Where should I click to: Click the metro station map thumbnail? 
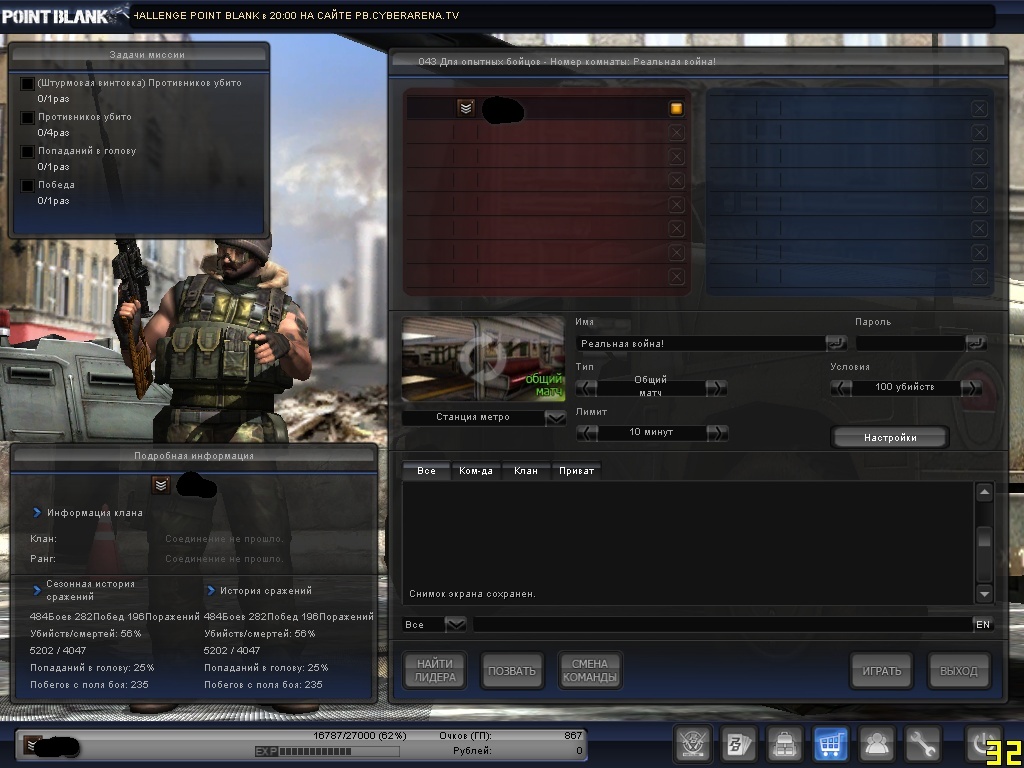[x=483, y=359]
